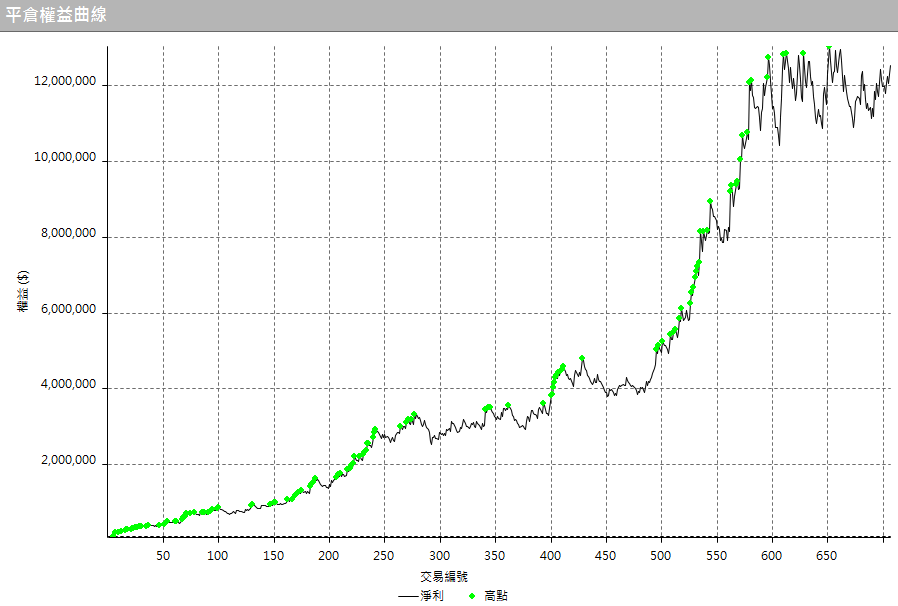The width and height of the screenshot is (898, 606).
Task: Click the 100 x-axis tick label
Action: (x=218, y=556)
